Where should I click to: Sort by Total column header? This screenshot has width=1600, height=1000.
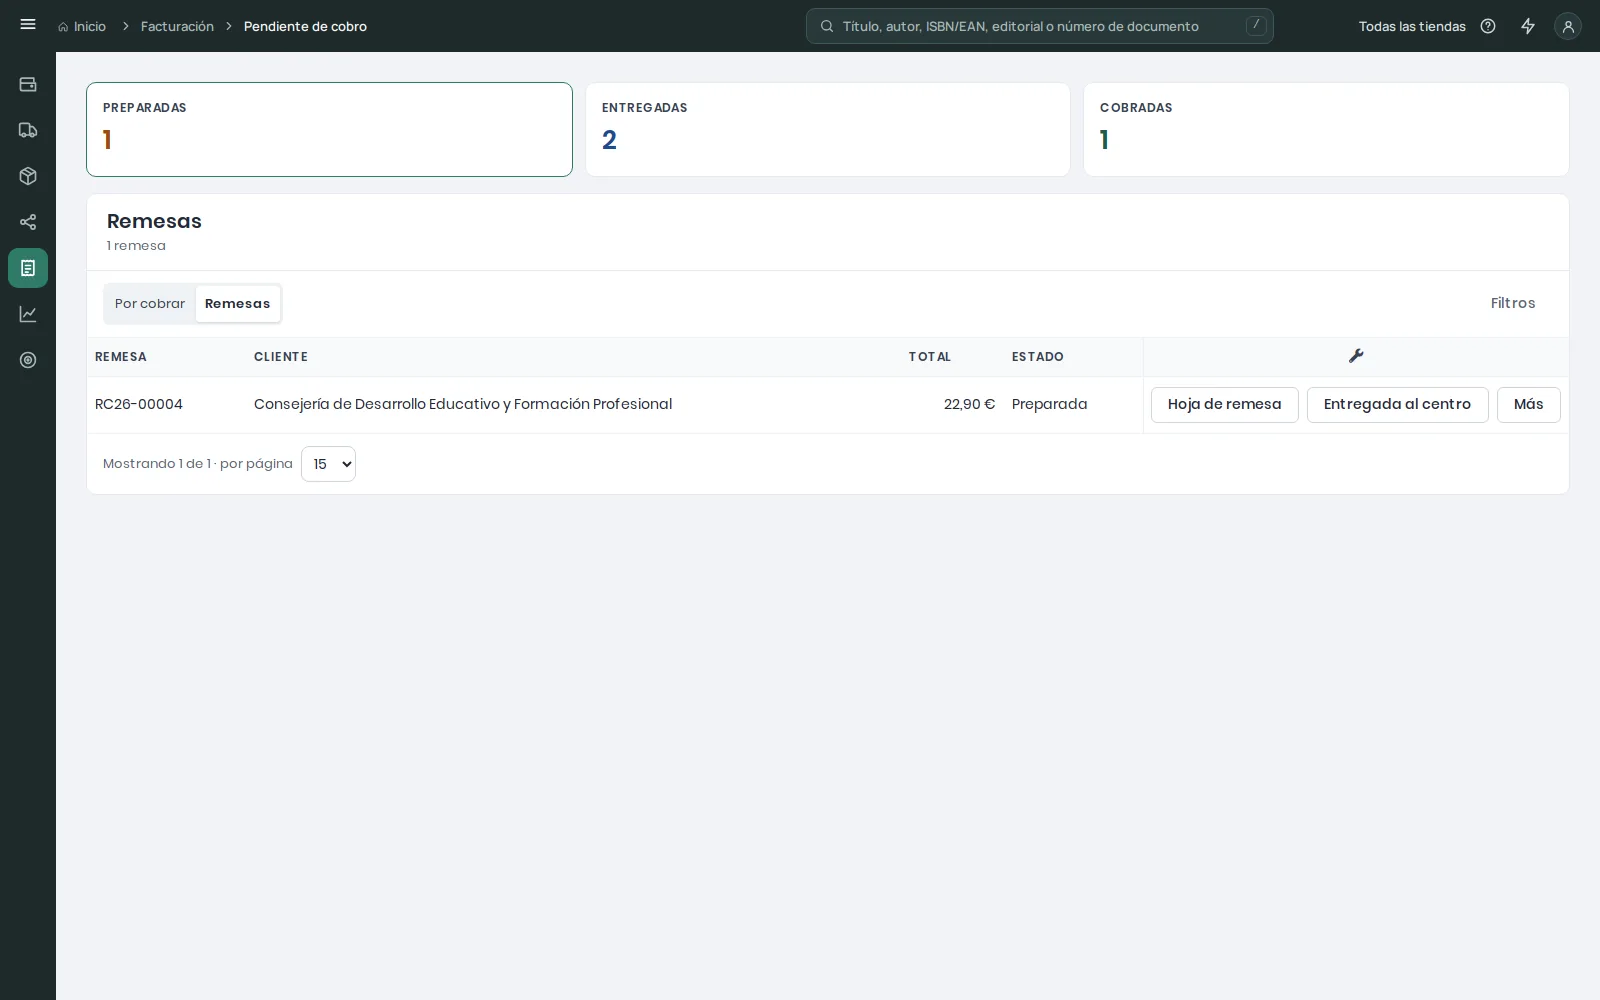click(929, 357)
